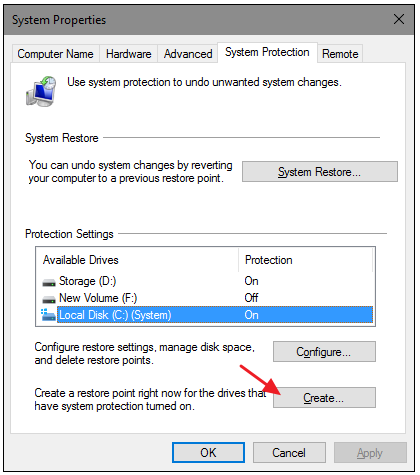Cancel the dialog changes
This screenshot has width=420, height=475.
[289, 453]
